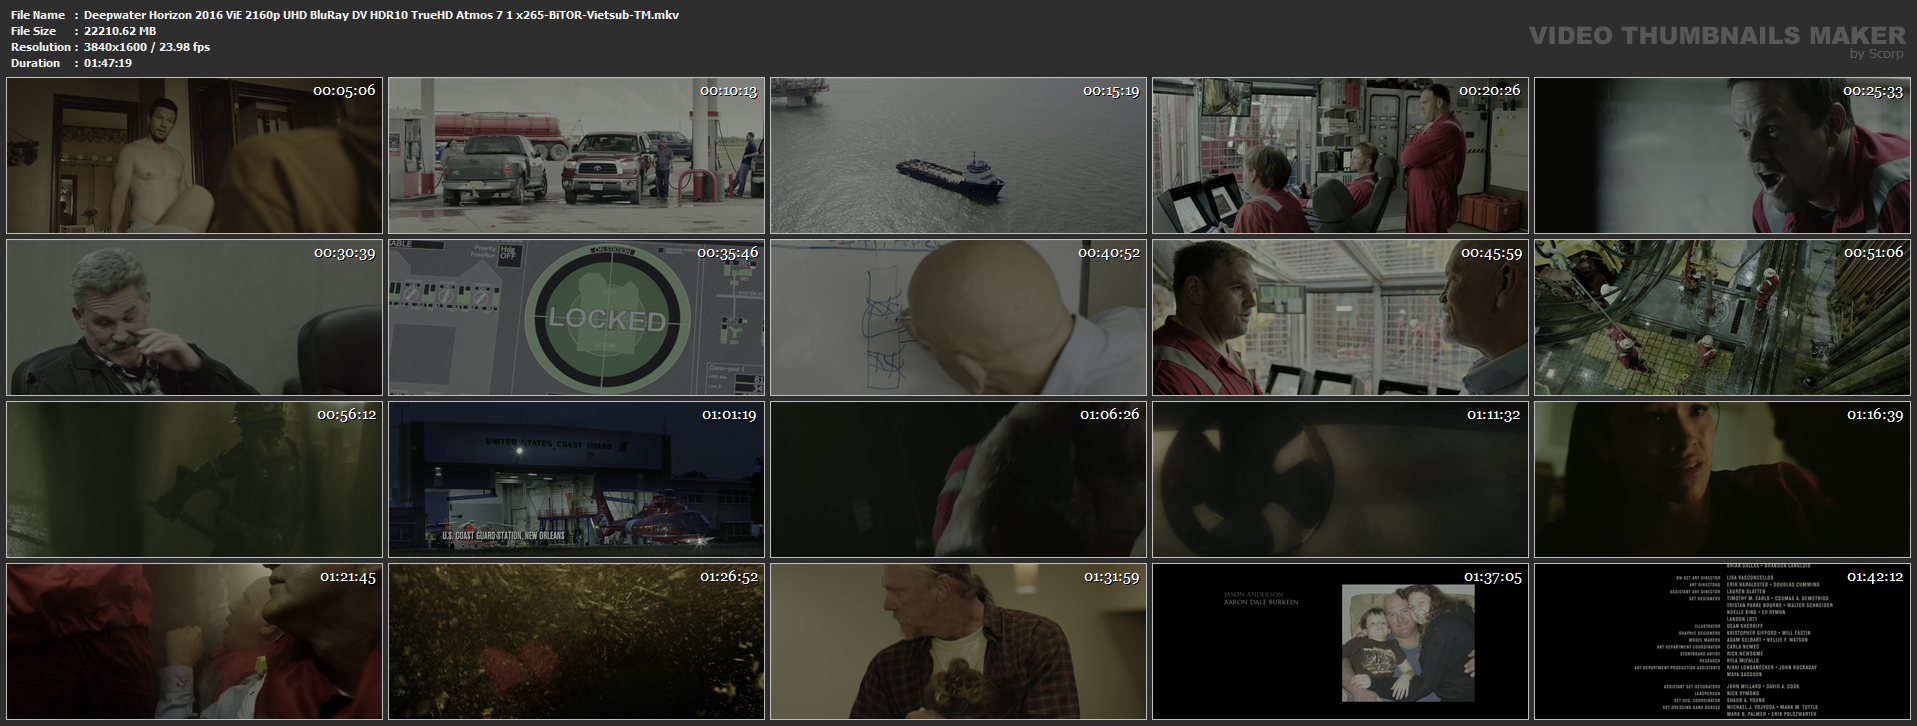Open the ship at sea thumbnail 00:15:19
Viewport: 1917px width, 726px height.
coord(958,155)
